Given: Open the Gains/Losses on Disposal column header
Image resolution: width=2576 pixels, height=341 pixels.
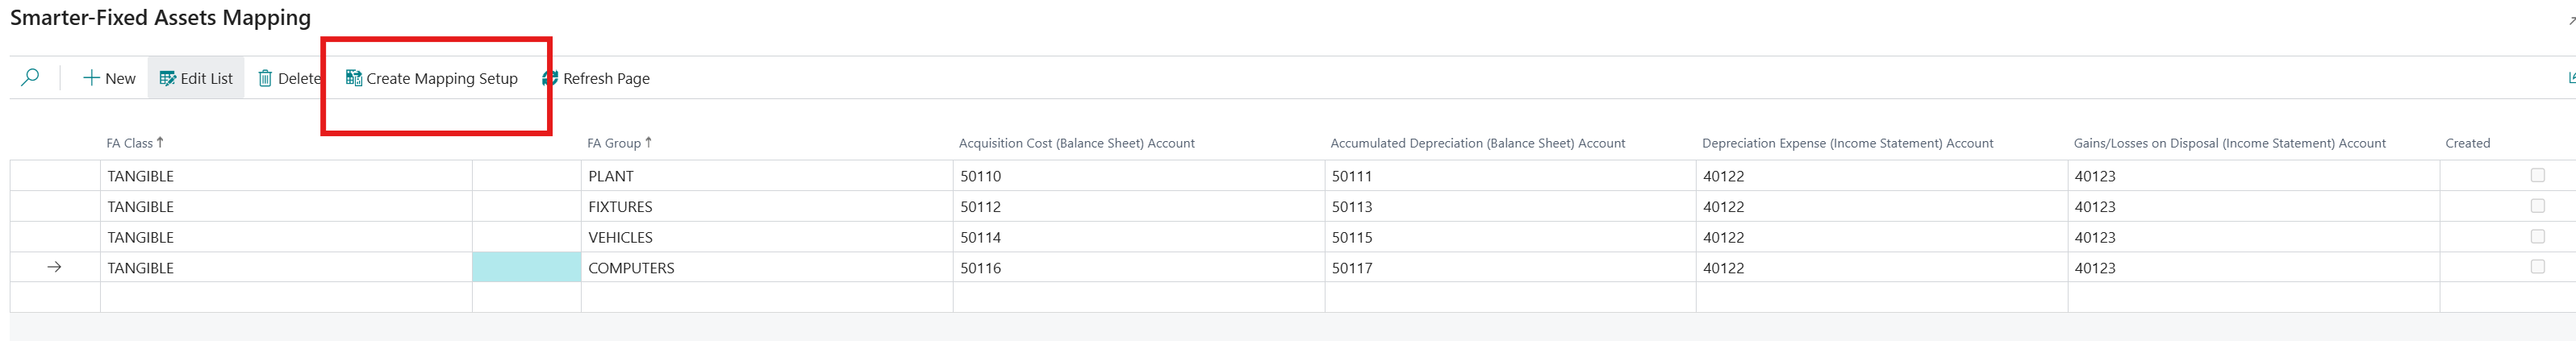Looking at the screenshot, I should (2229, 143).
